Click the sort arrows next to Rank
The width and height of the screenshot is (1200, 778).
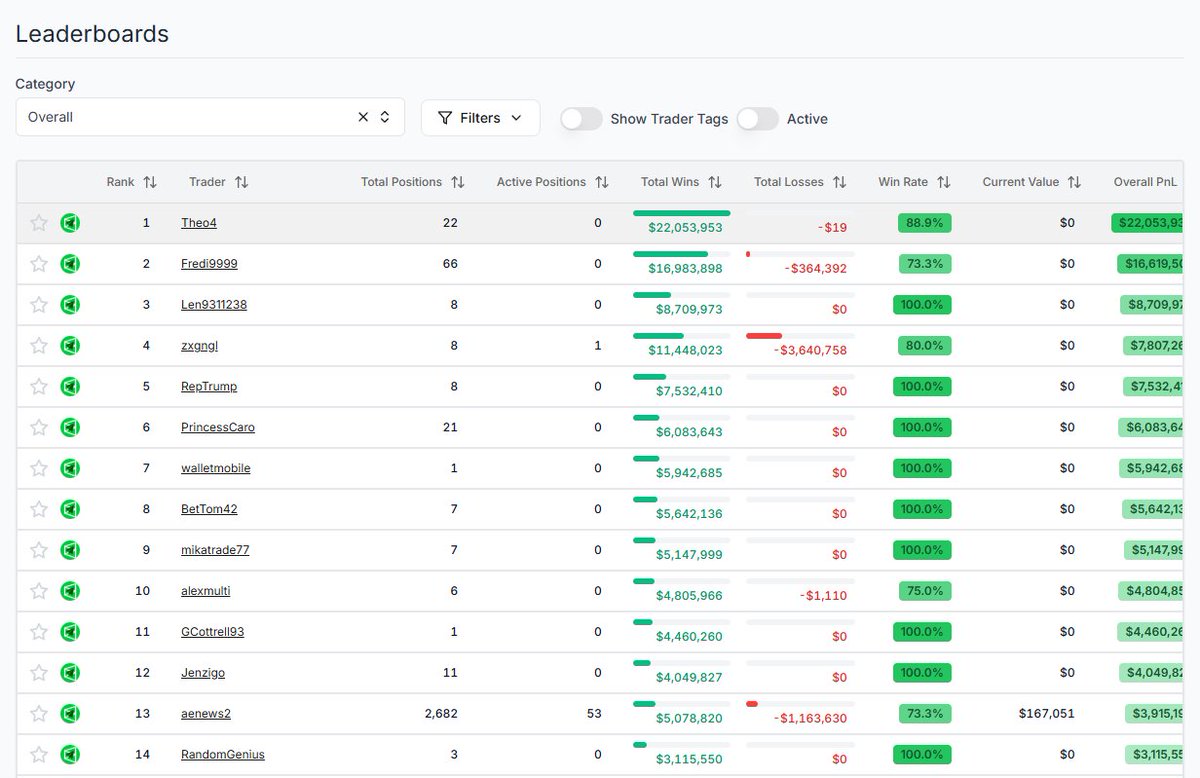click(x=150, y=182)
